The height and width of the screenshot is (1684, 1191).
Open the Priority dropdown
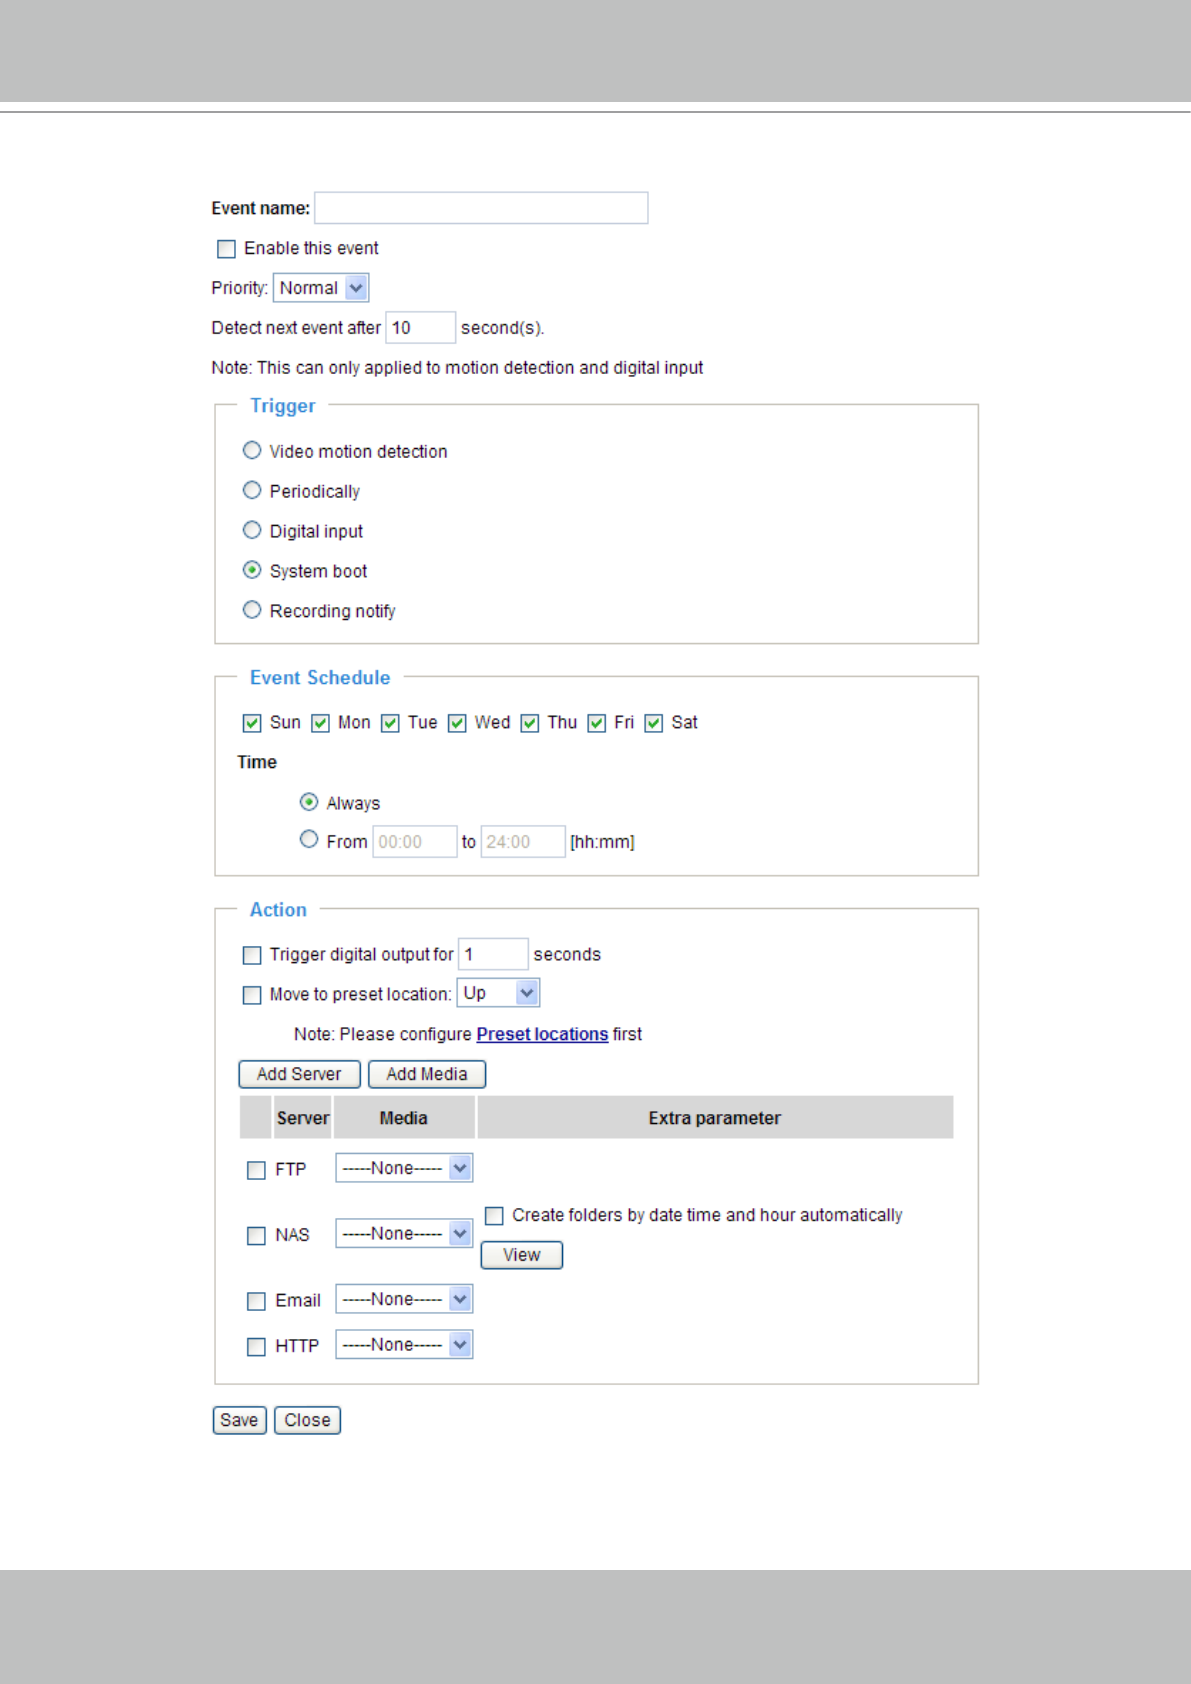(321, 288)
